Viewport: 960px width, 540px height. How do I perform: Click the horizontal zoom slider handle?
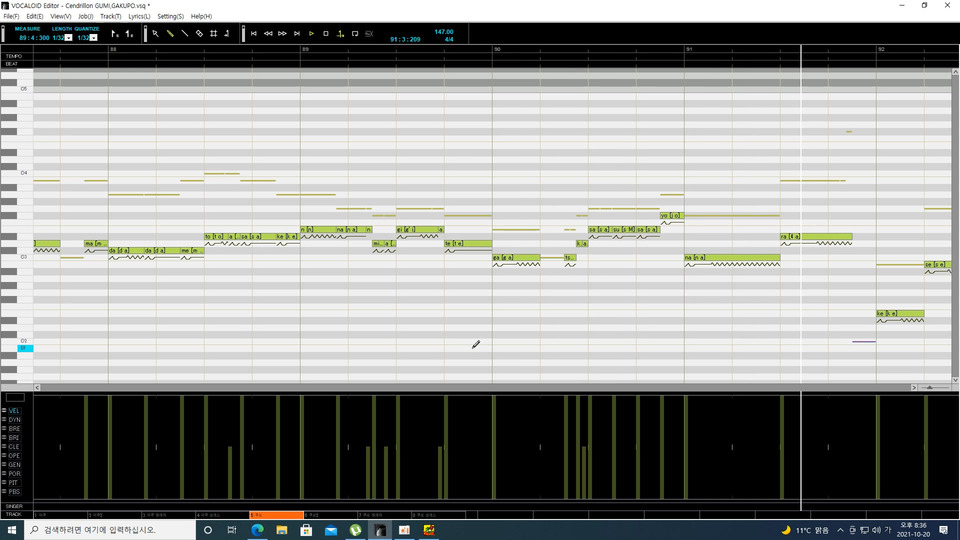(929, 388)
